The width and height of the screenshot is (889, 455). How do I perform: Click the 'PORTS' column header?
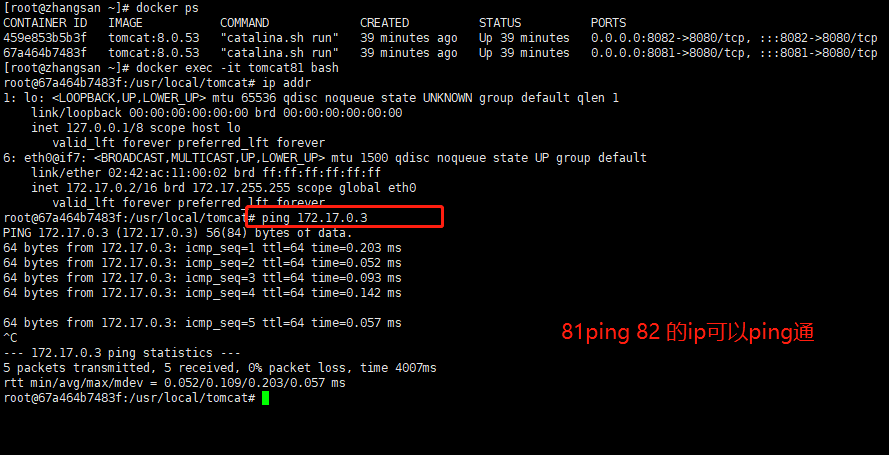click(608, 23)
